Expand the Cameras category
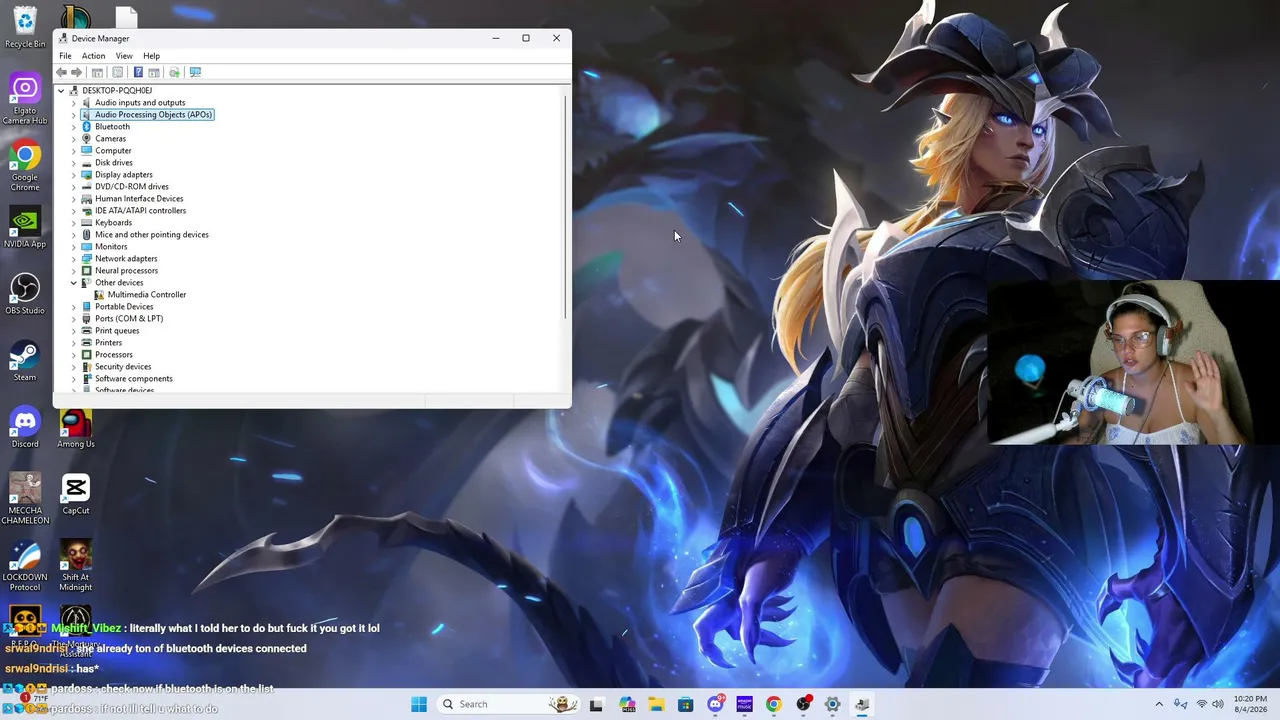This screenshot has width=1280, height=720. (x=73, y=139)
